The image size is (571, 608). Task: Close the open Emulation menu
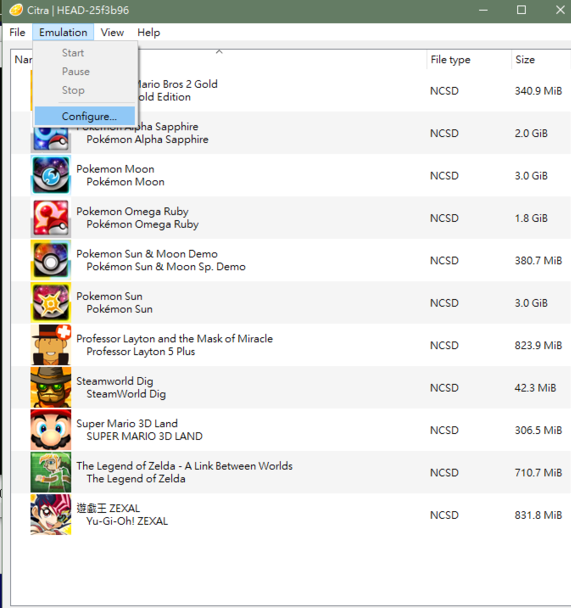(x=63, y=33)
